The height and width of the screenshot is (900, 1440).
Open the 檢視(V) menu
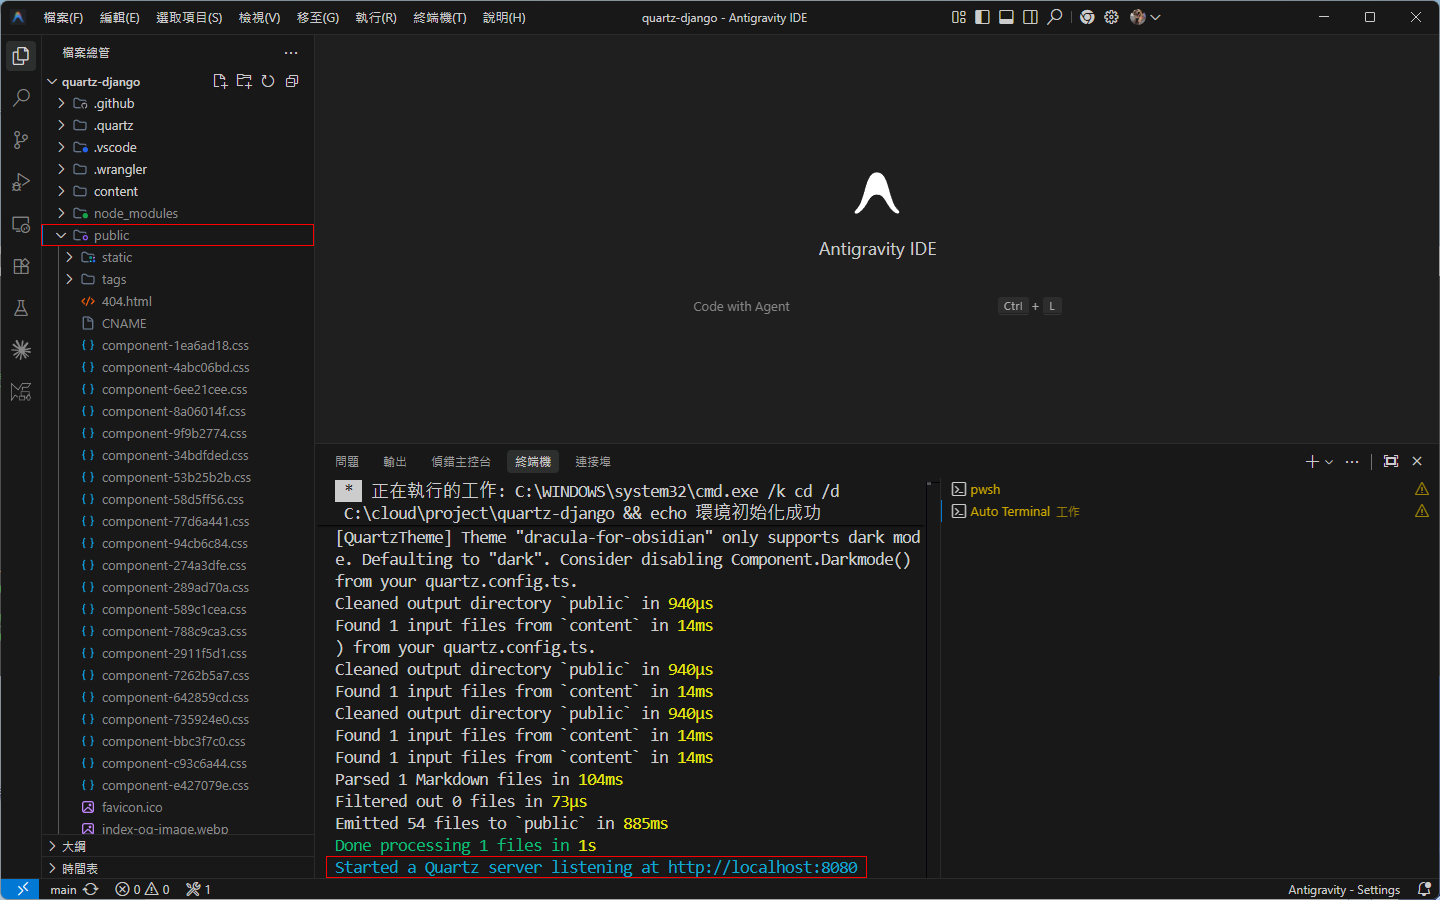[x=259, y=17]
